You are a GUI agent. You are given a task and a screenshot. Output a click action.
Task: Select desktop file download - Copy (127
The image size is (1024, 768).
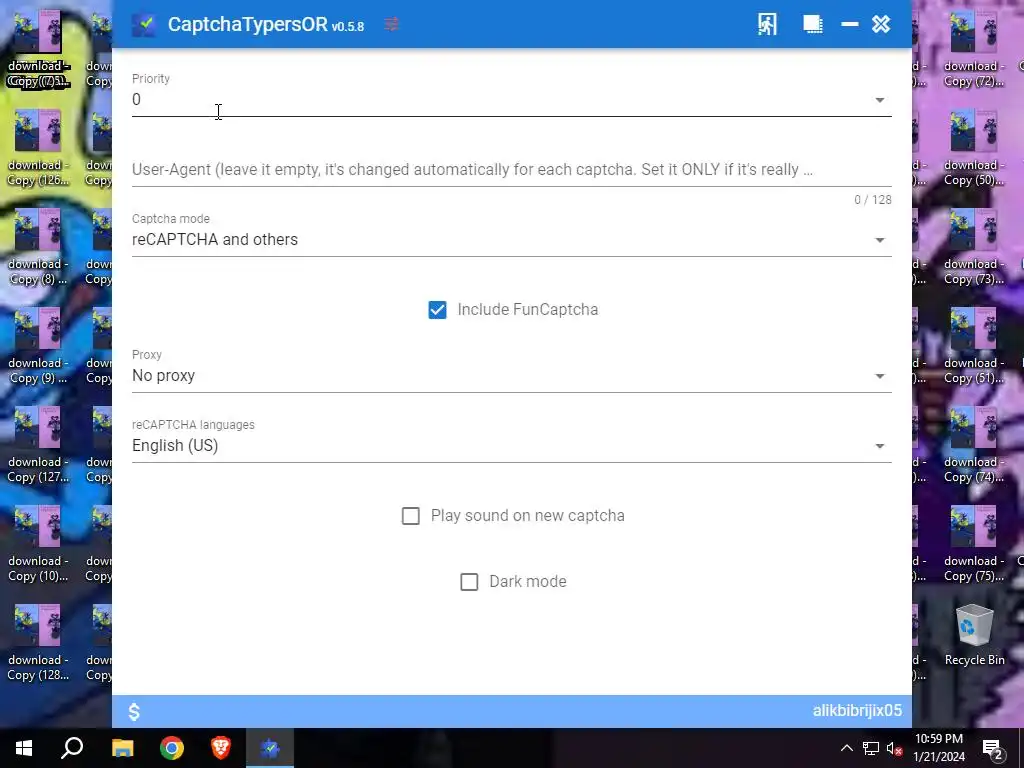pos(37,445)
